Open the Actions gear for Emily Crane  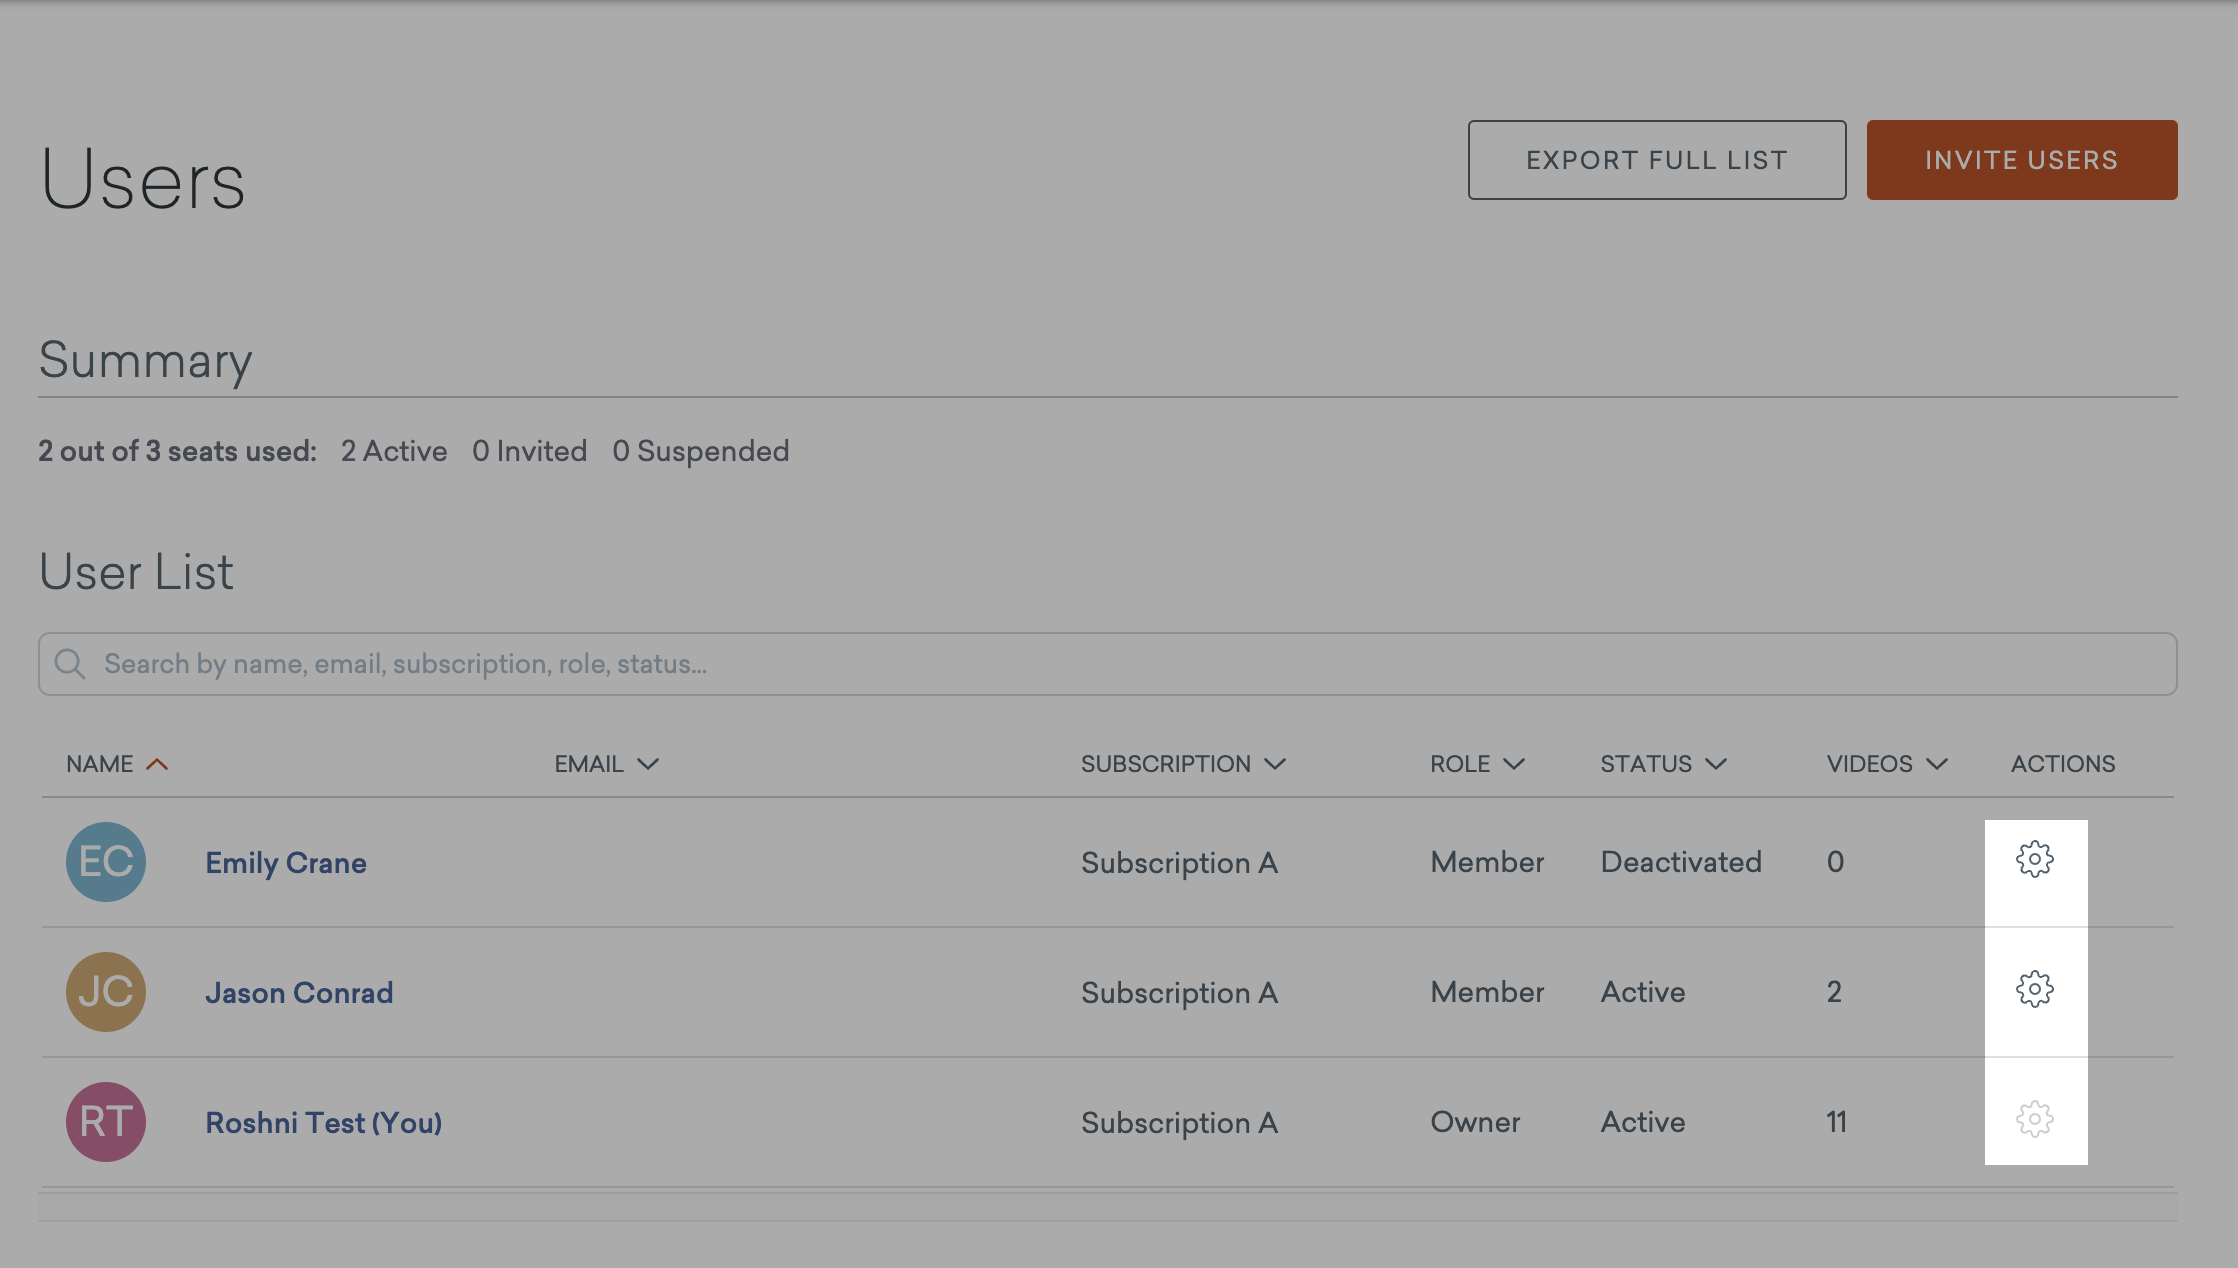(2035, 858)
